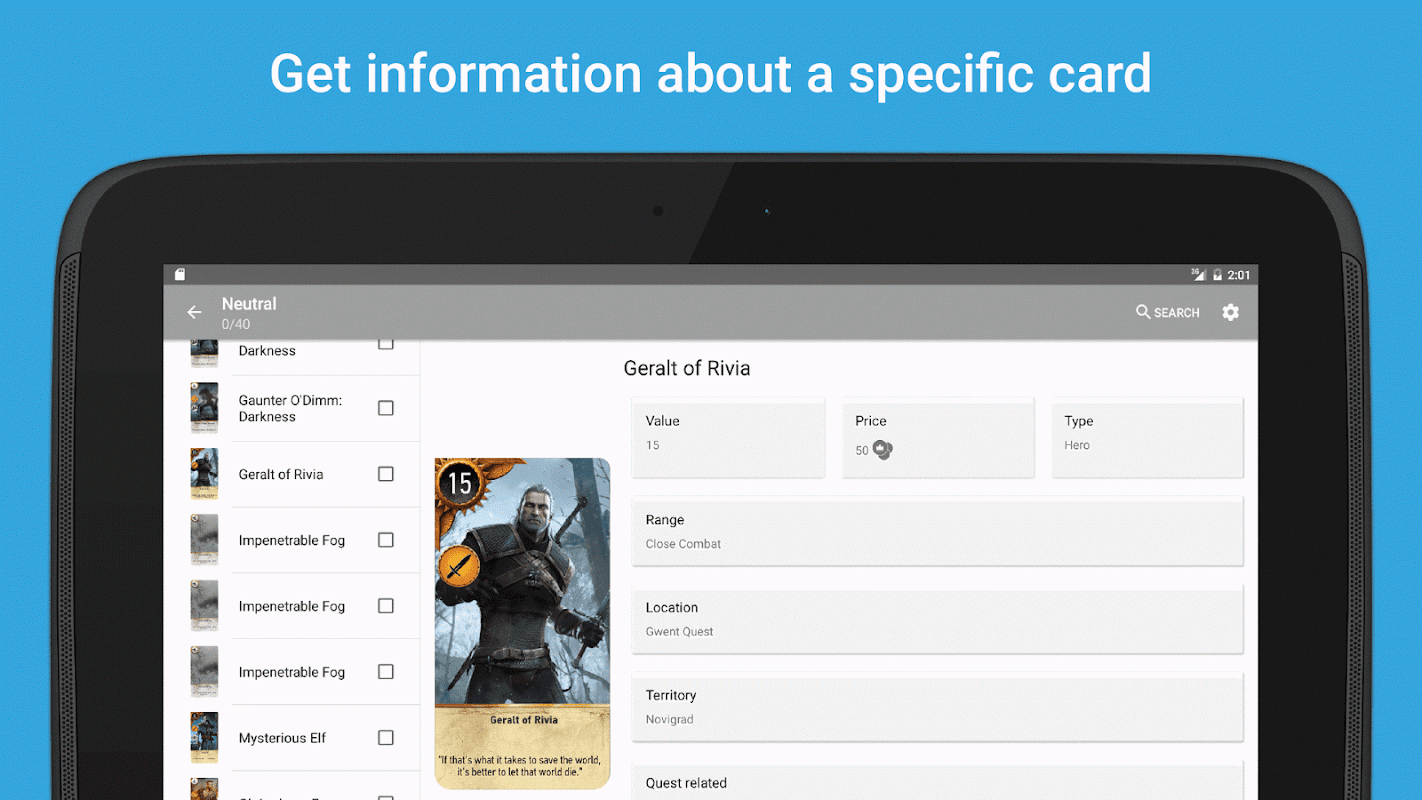Tap the SD card status bar icon
Image resolution: width=1422 pixels, height=800 pixels.
tap(180, 274)
